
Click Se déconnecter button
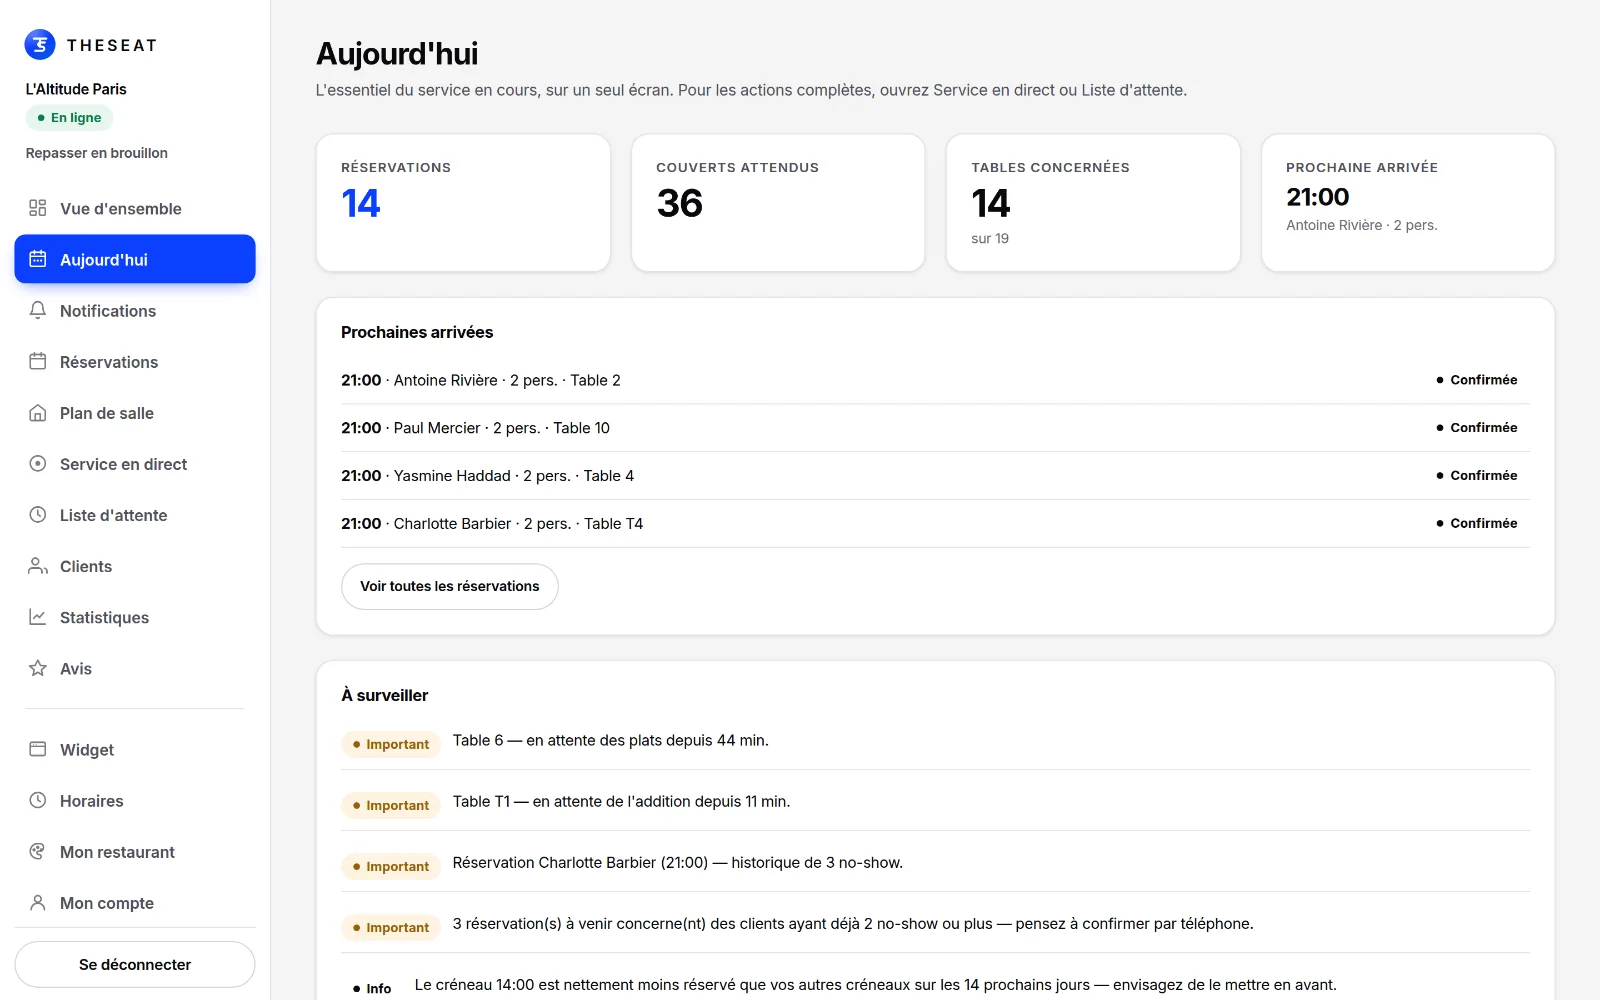[x=135, y=964]
